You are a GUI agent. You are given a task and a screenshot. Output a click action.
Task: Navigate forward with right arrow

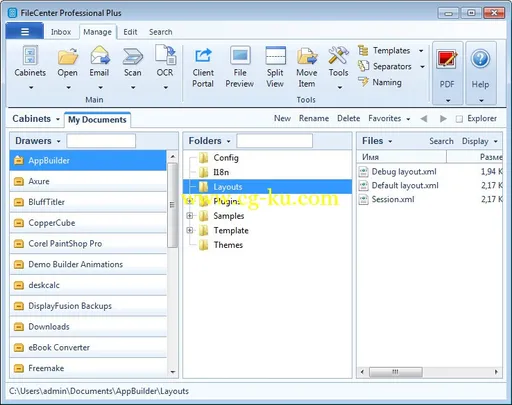click(x=443, y=119)
